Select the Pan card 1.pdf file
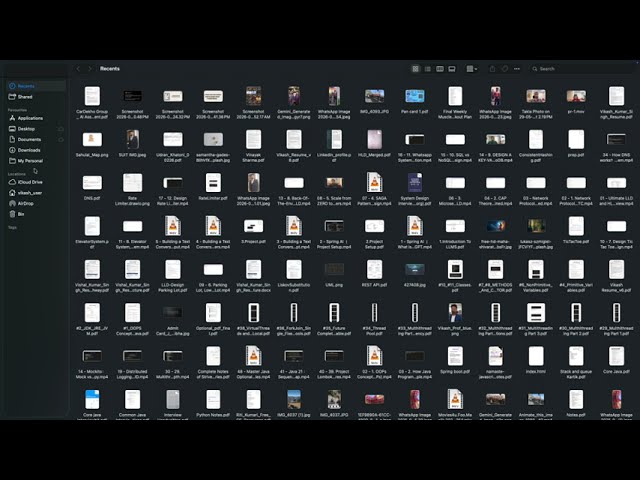 (x=415, y=100)
